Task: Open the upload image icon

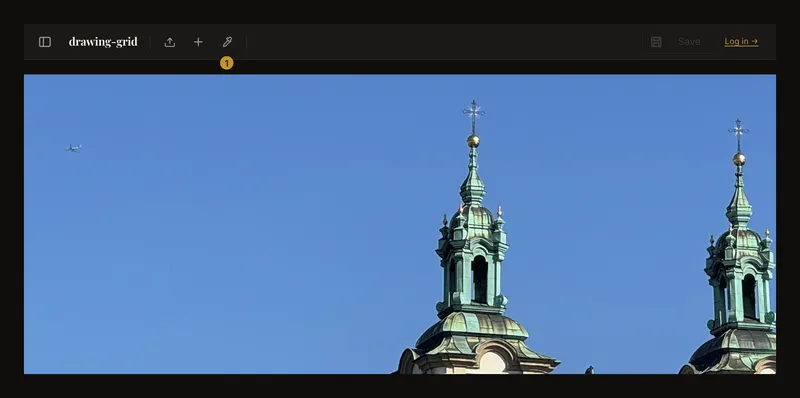Action: pyautogui.click(x=170, y=42)
